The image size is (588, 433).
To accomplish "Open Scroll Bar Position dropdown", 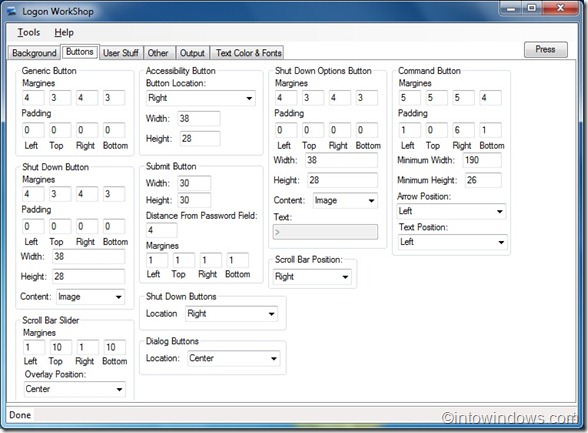I will pos(312,277).
